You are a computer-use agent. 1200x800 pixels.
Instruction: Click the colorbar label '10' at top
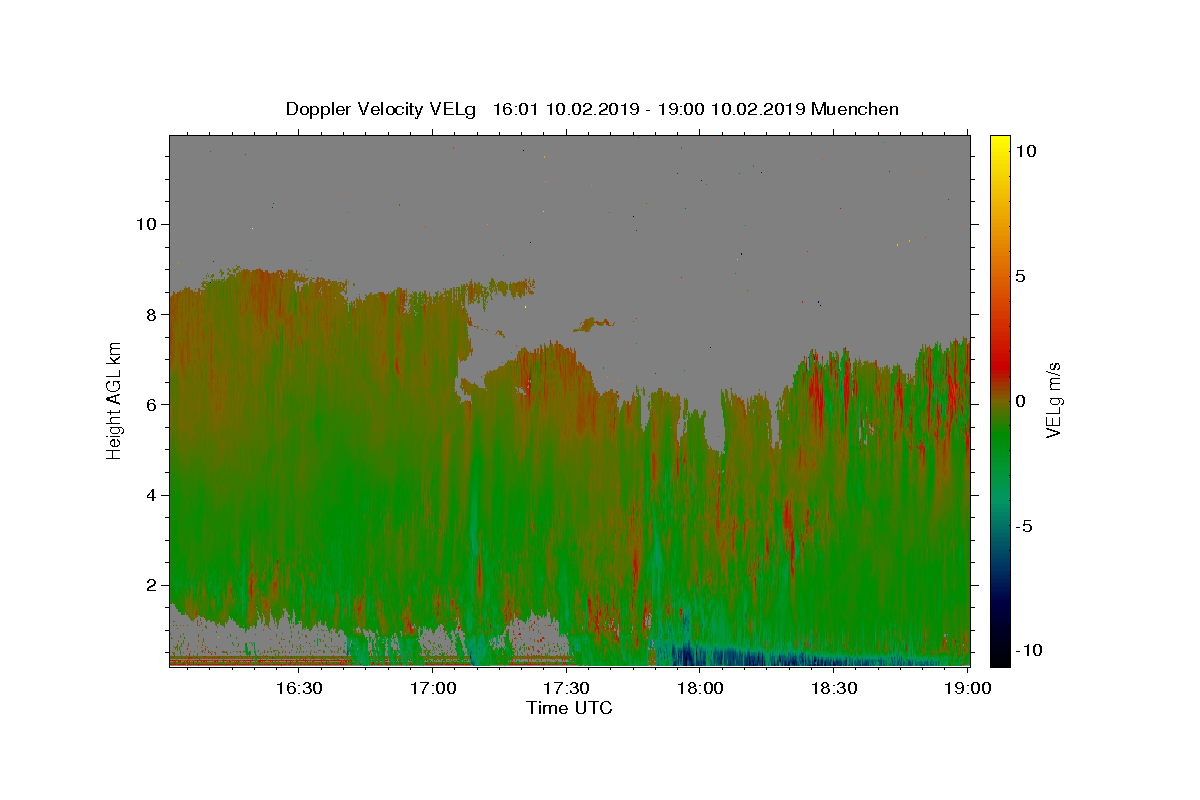point(1025,151)
